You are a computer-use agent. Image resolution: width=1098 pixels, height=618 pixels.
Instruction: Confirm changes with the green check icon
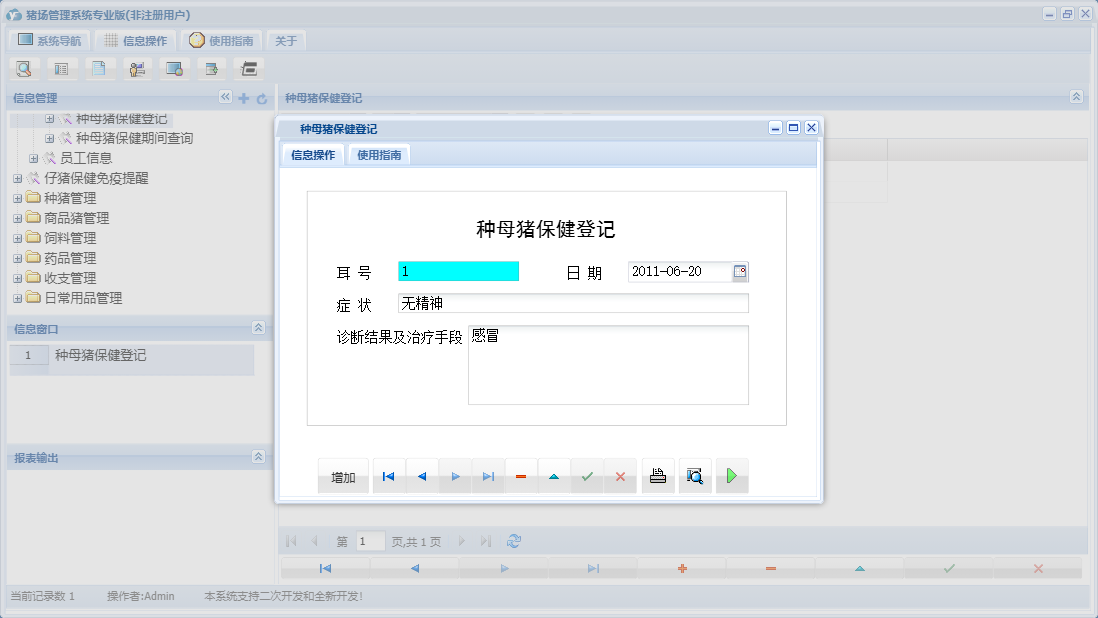[x=587, y=476]
